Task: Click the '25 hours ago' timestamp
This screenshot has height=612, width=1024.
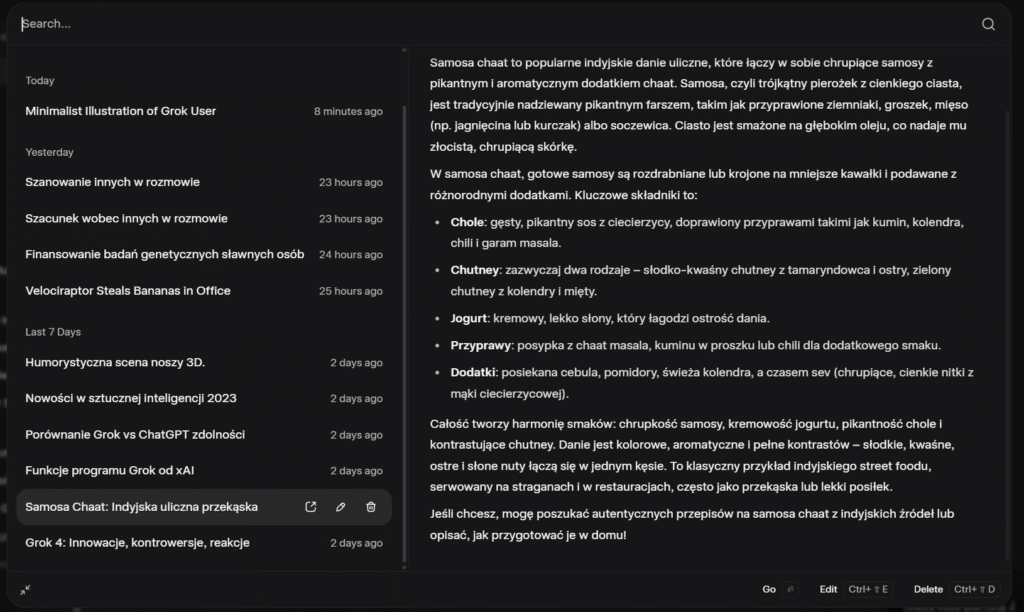Action: [x=351, y=291]
